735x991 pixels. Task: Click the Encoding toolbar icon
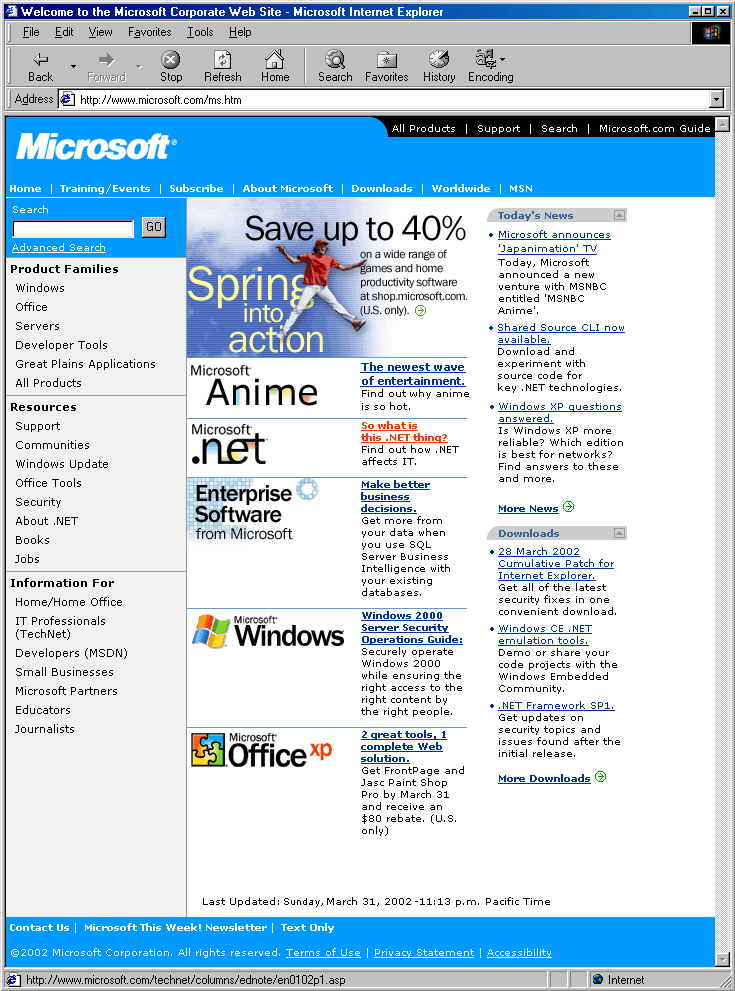coord(485,59)
